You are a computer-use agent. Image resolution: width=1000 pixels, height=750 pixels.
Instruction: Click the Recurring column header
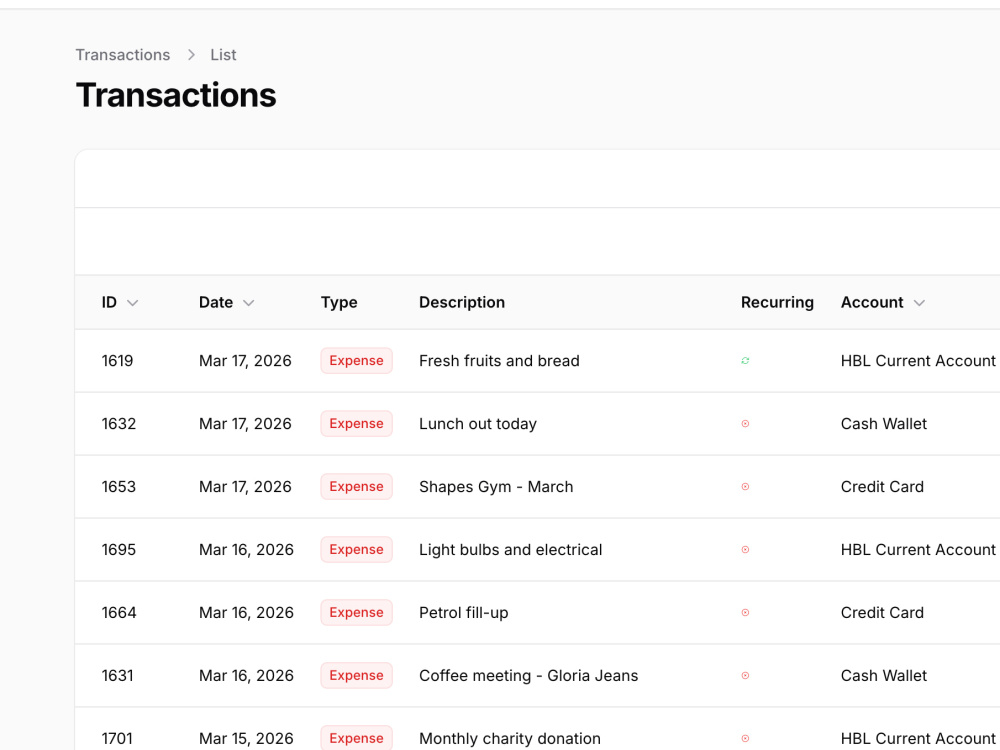777,302
